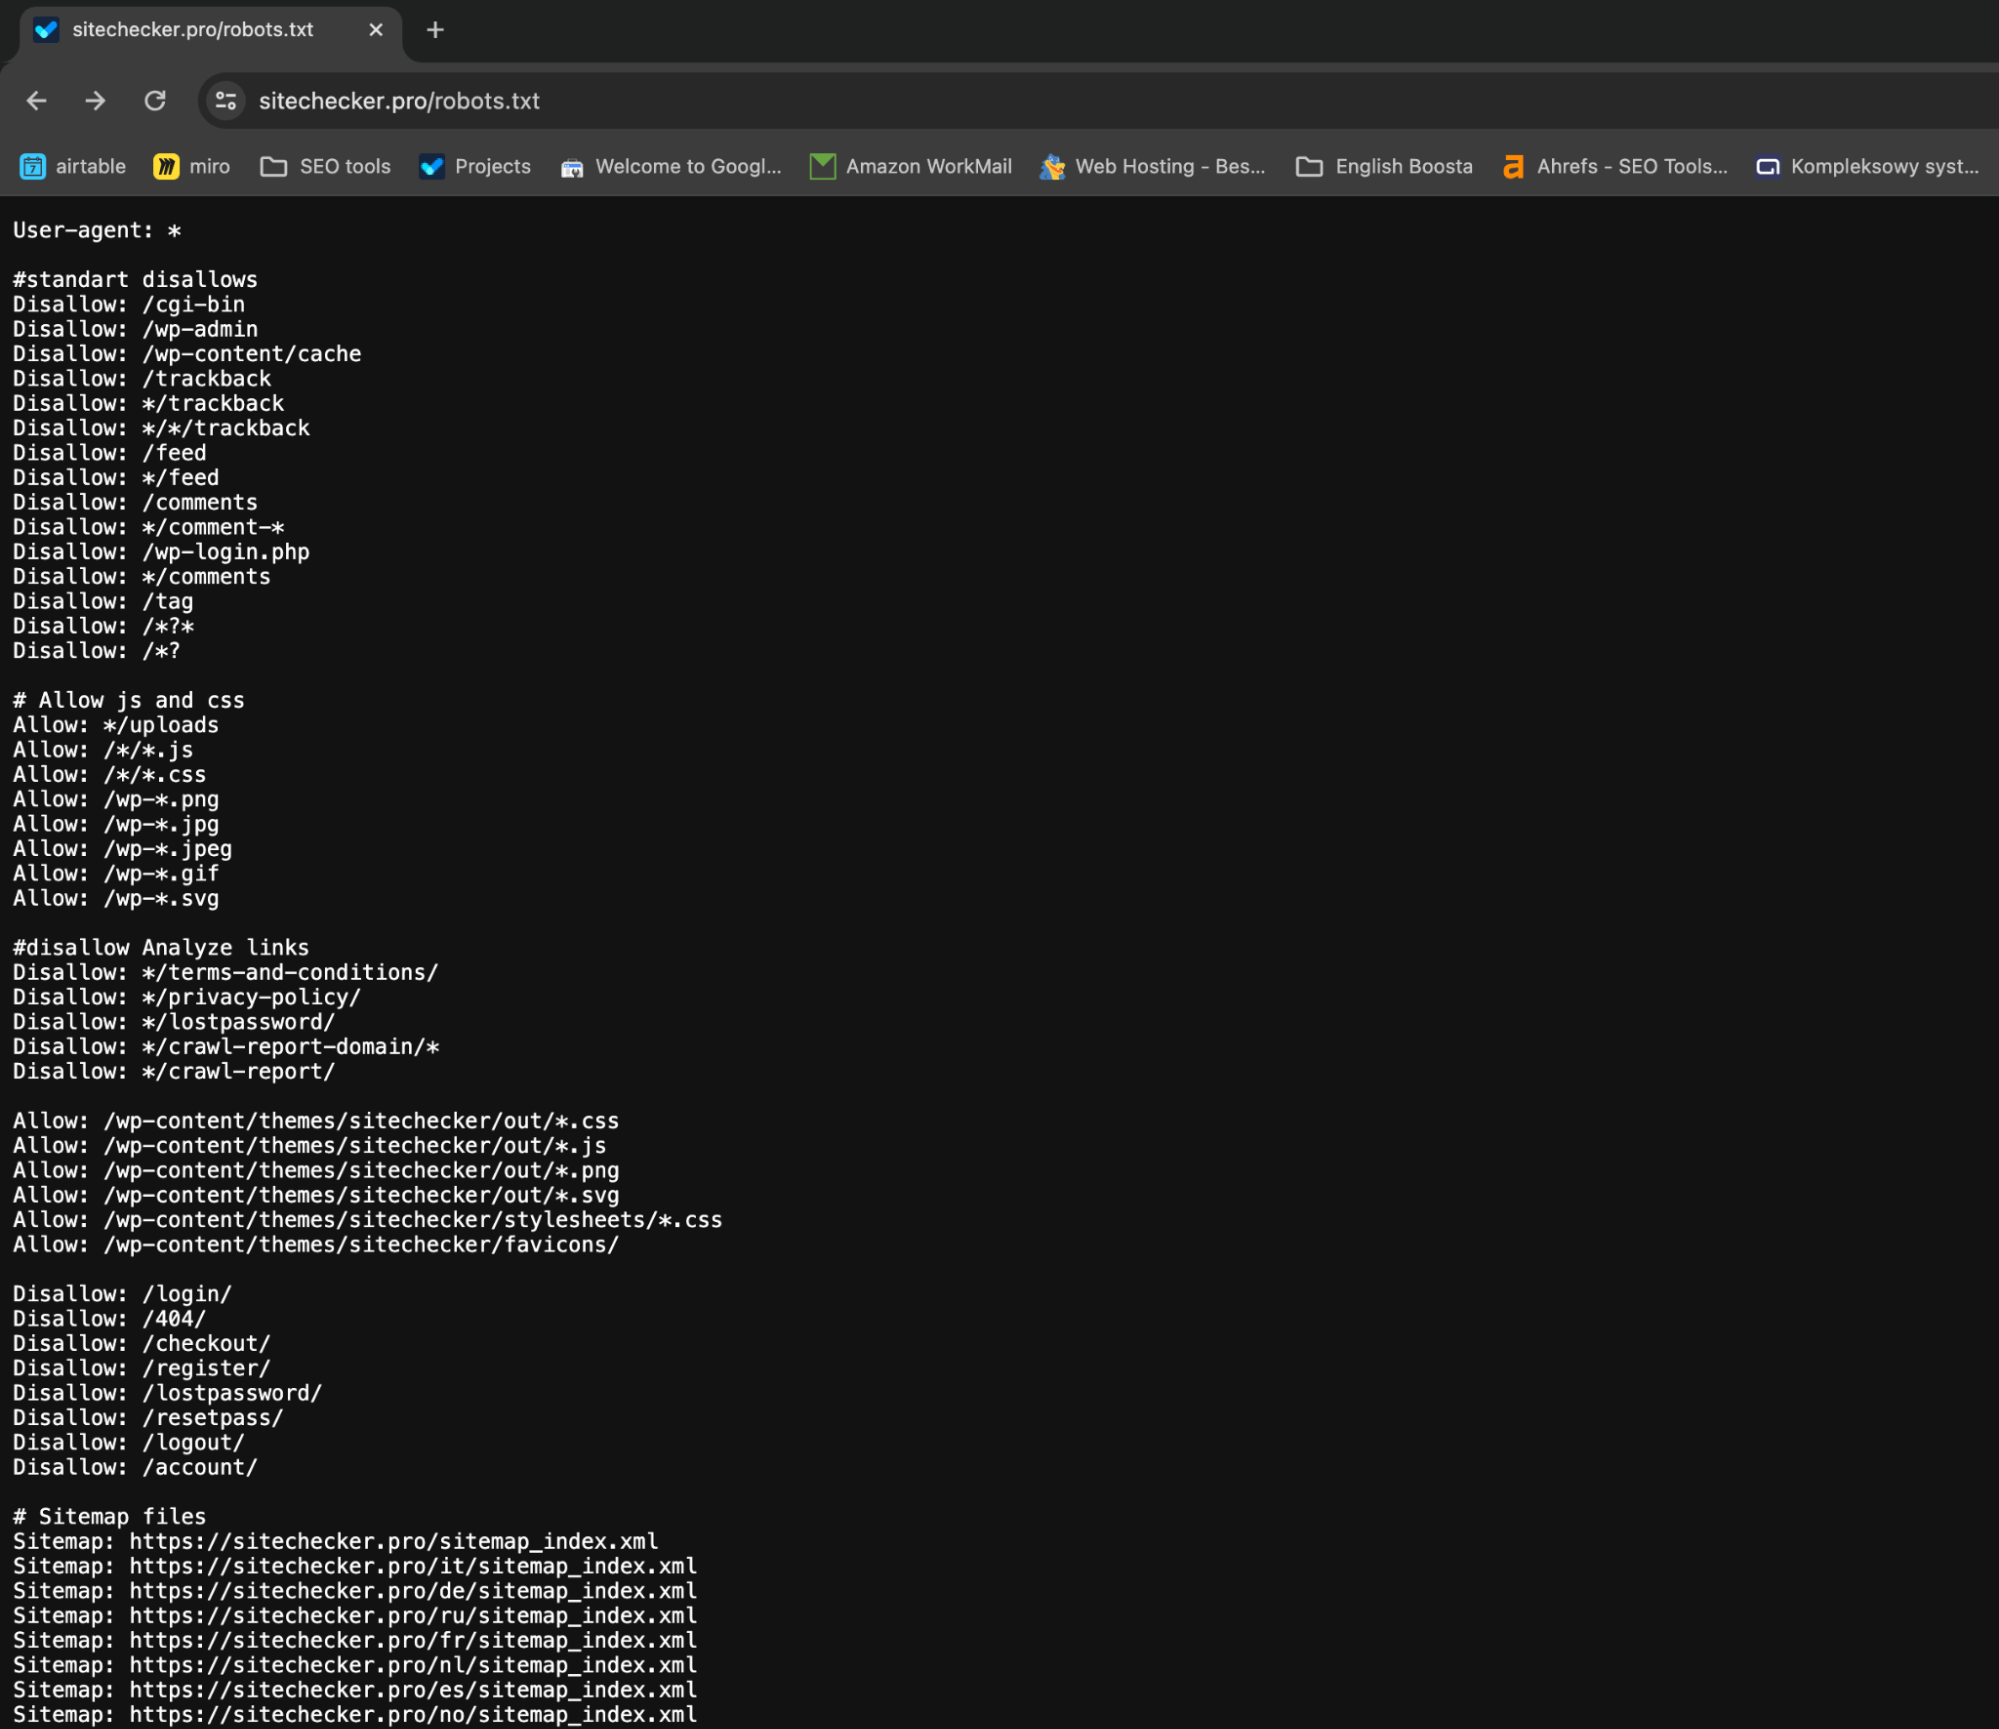Open the miro bookmark
Screen dimensions: 1999x1729
(x=191, y=167)
